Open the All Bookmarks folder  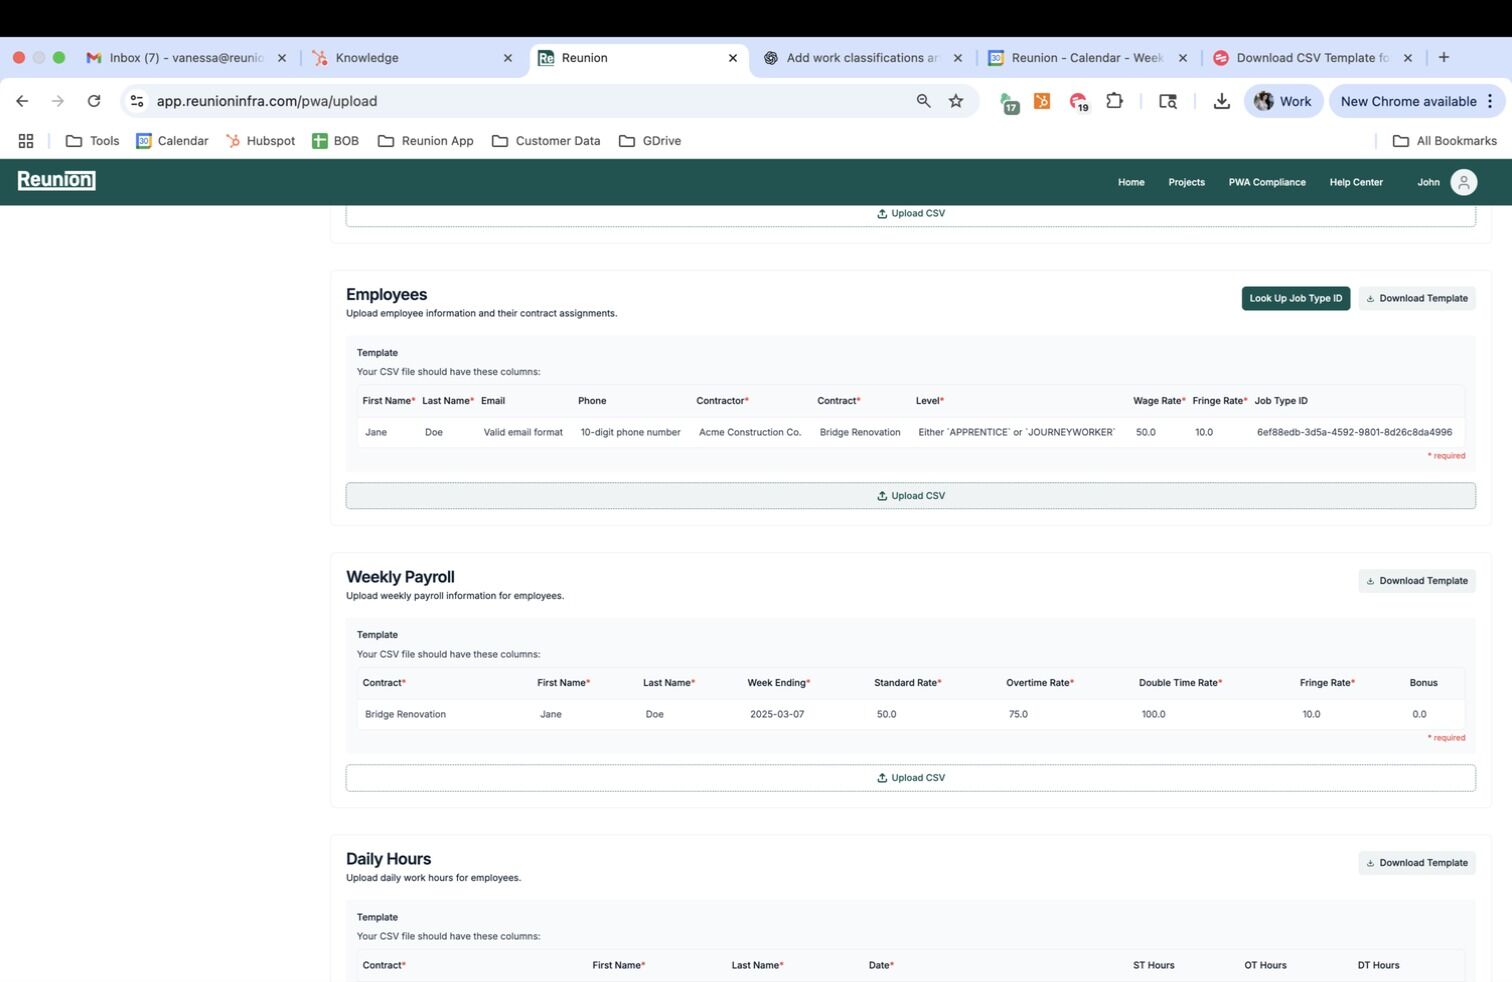1444,141
